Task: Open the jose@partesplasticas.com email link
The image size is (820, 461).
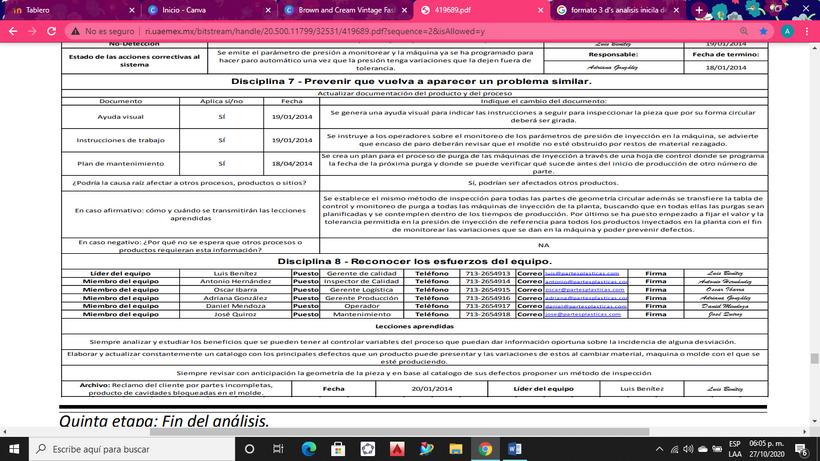Action: tap(583, 315)
